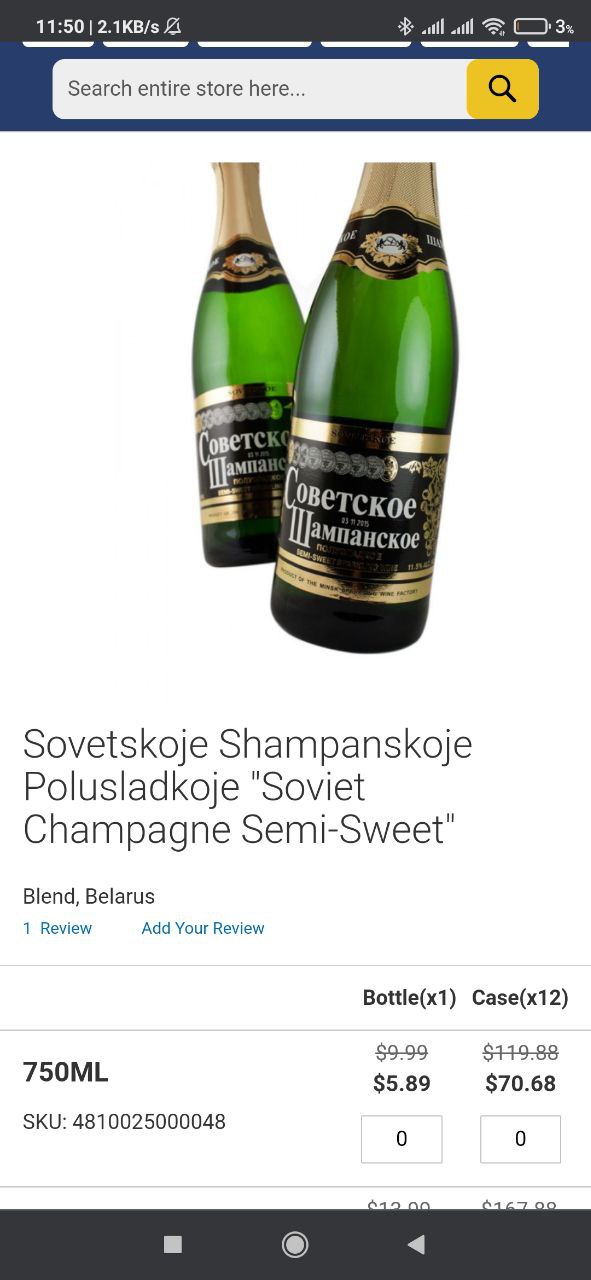Viewport: 591px width, 1280px height.
Task: Tap the Android home circle icon
Action: tap(295, 1244)
